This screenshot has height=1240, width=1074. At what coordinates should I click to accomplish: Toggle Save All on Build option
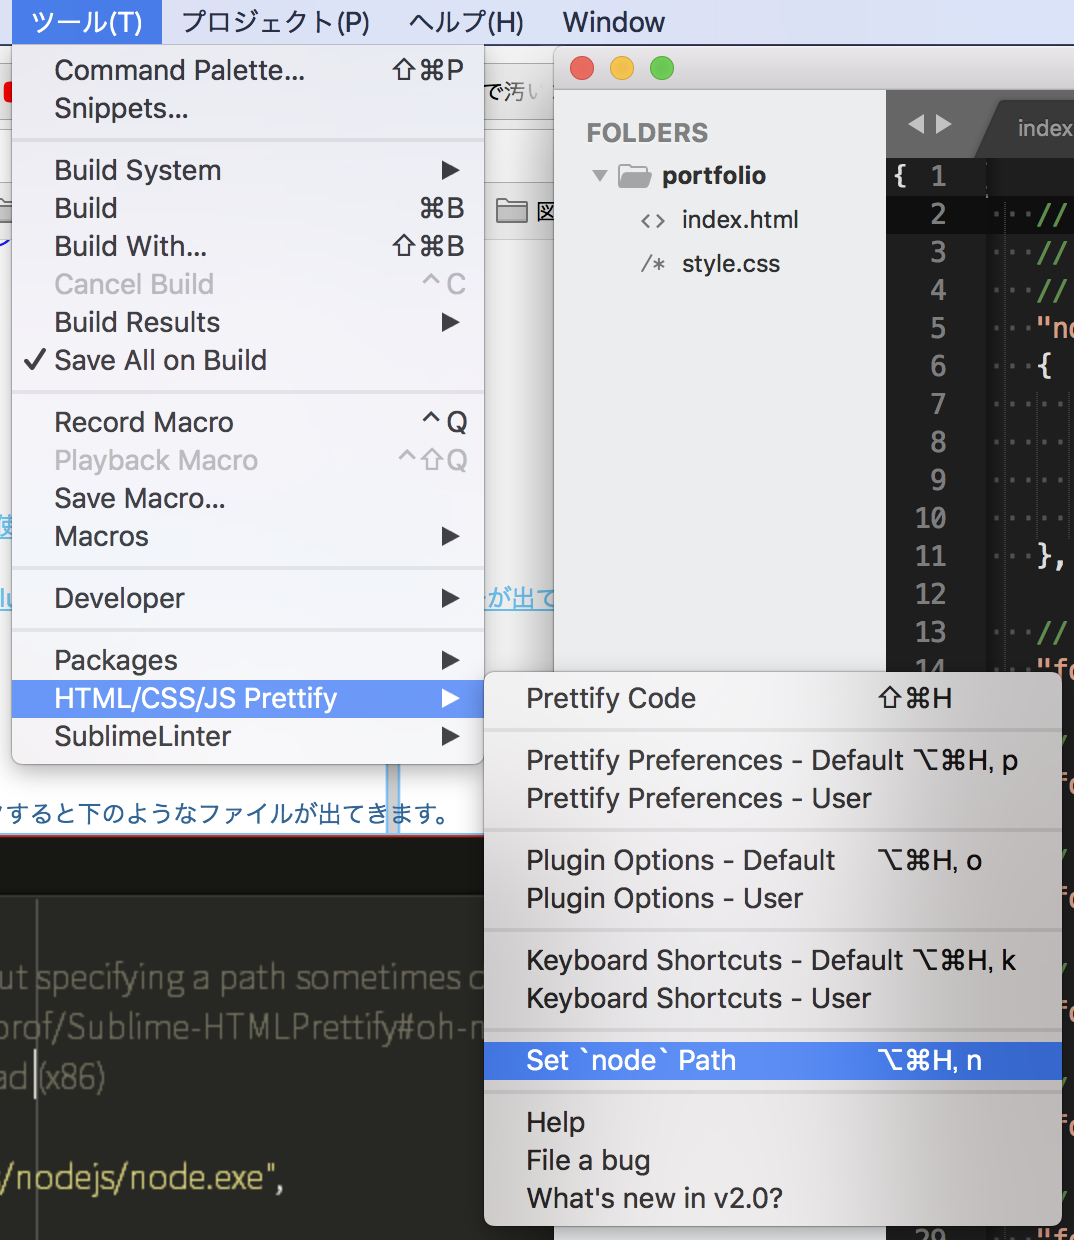pyautogui.click(x=160, y=360)
